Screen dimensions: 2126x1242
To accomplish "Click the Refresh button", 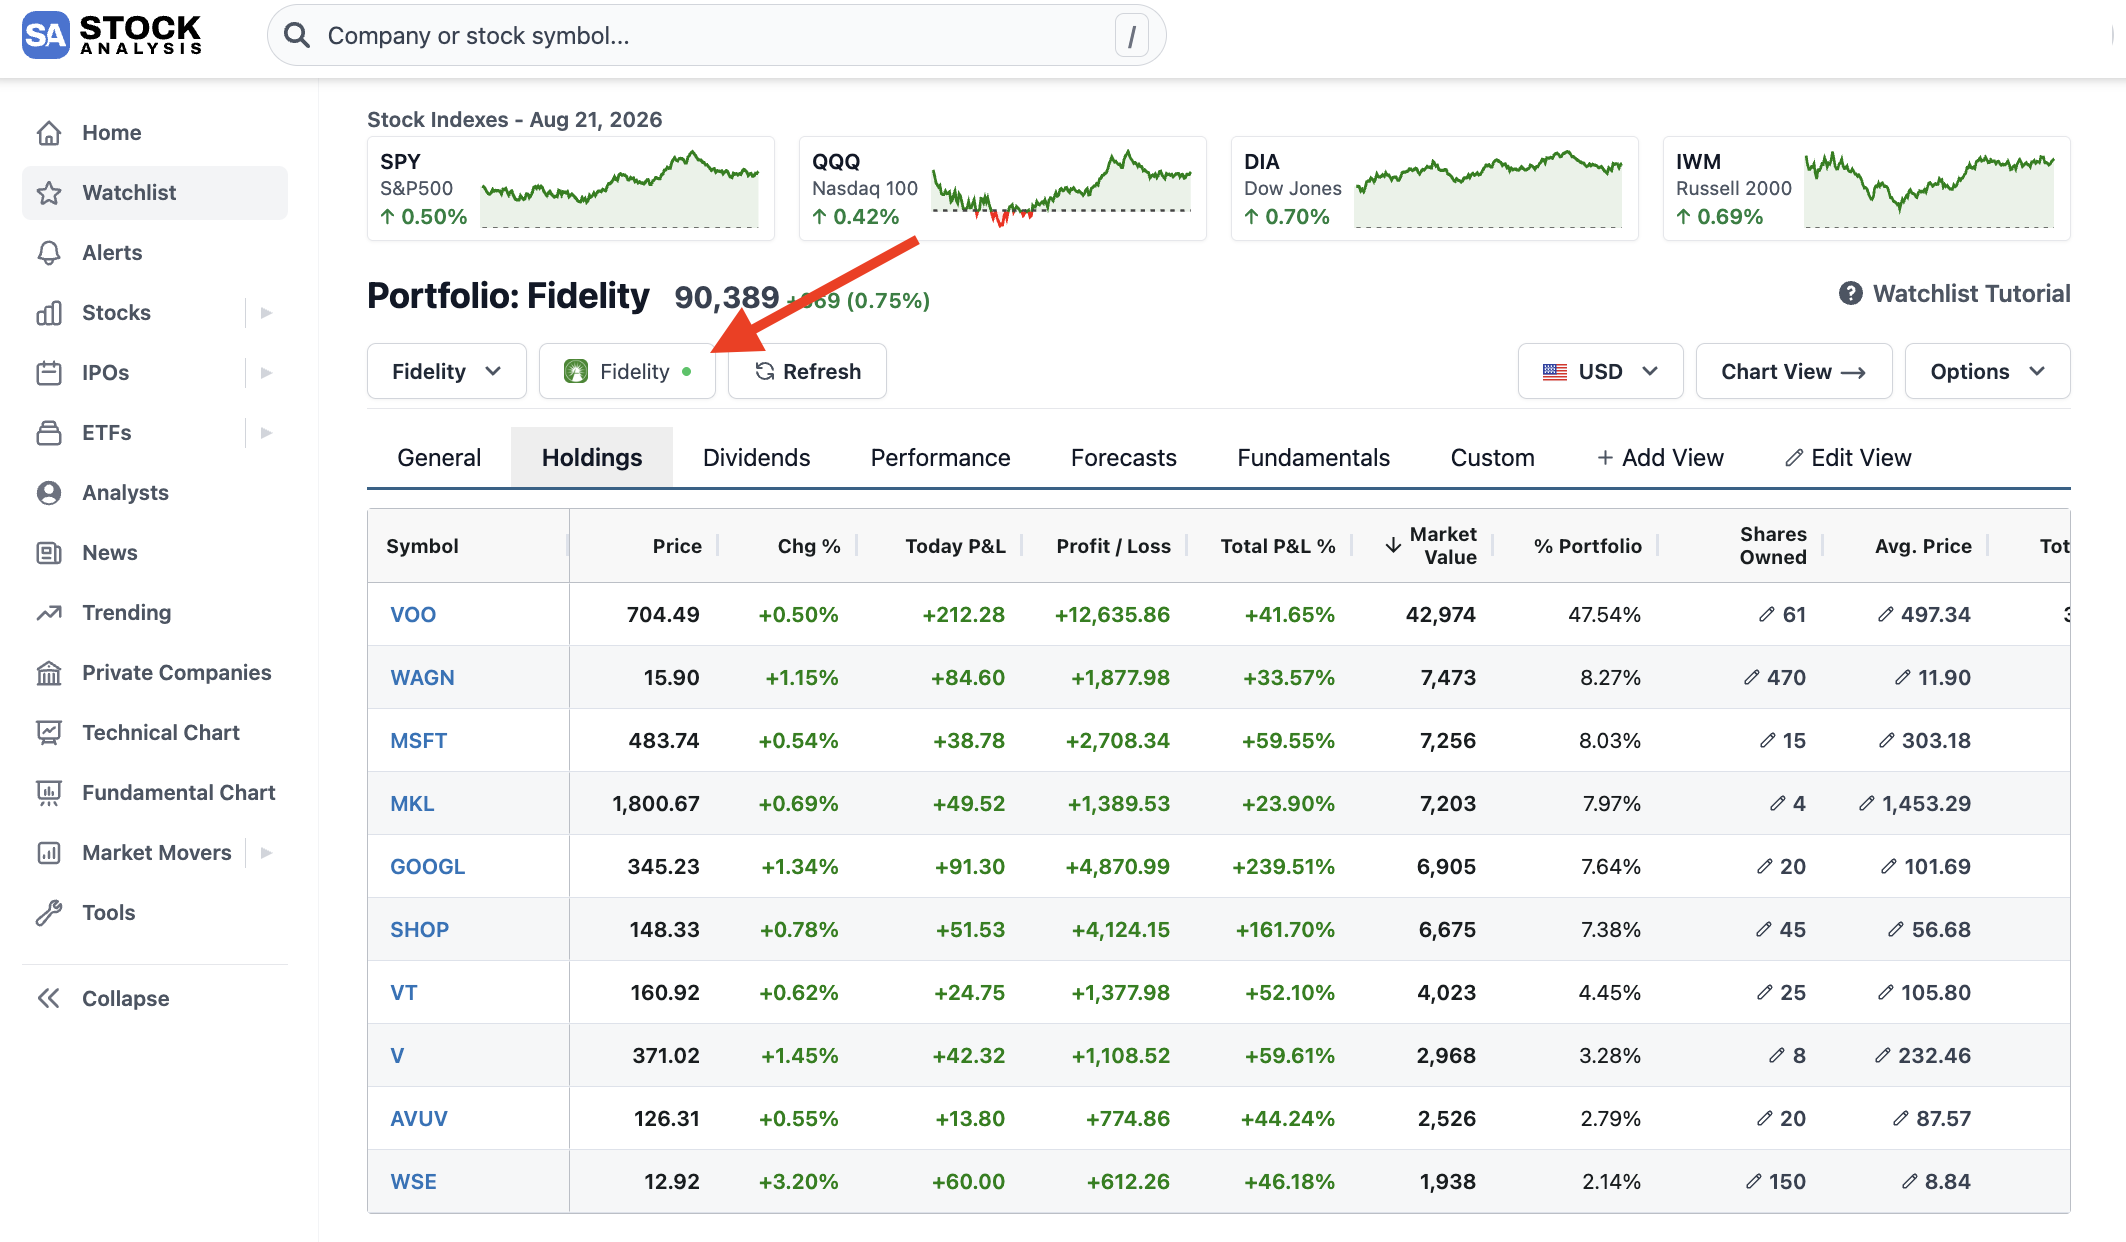I will (807, 371).
